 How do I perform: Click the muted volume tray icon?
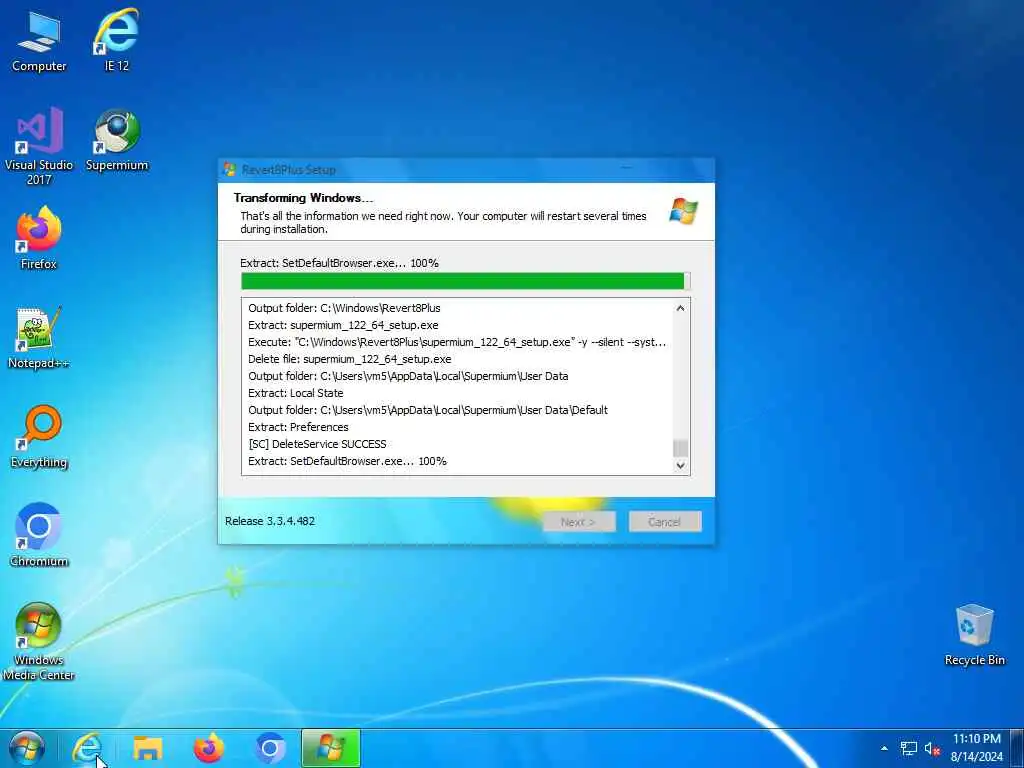pos(932,748)
